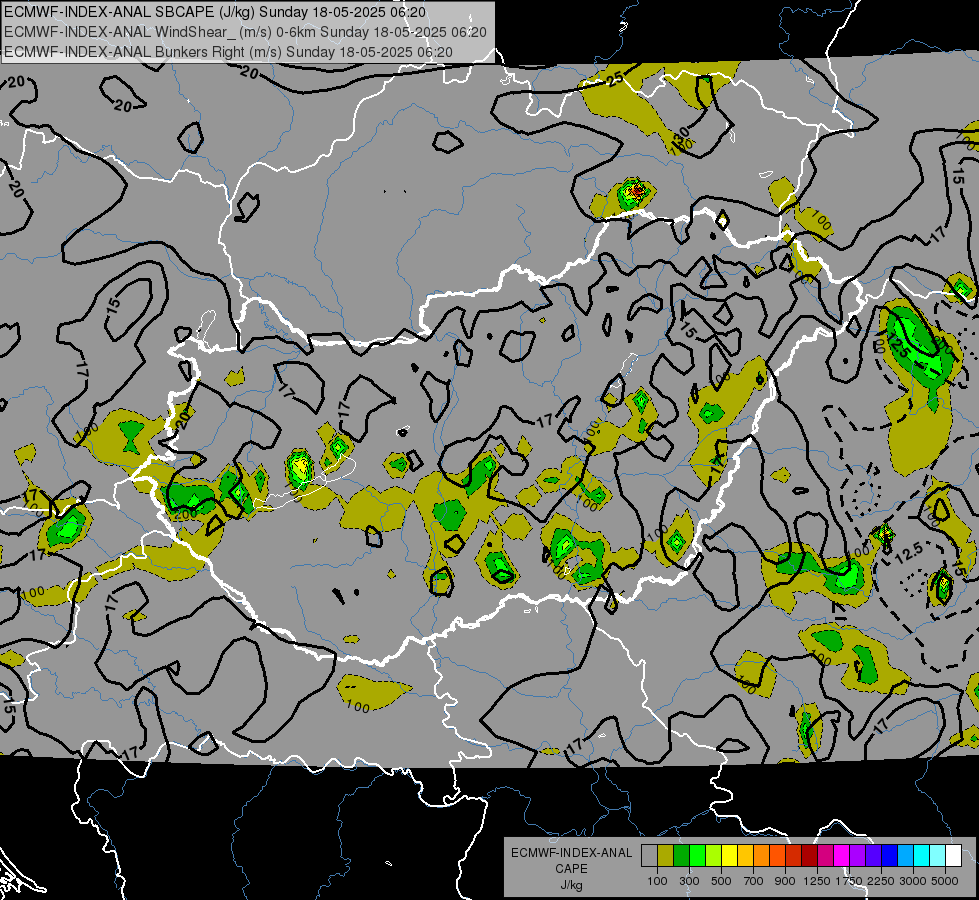Click the '500' legend tick label
The width and height of the screenshot is (979, 900).
coord(721,881)
